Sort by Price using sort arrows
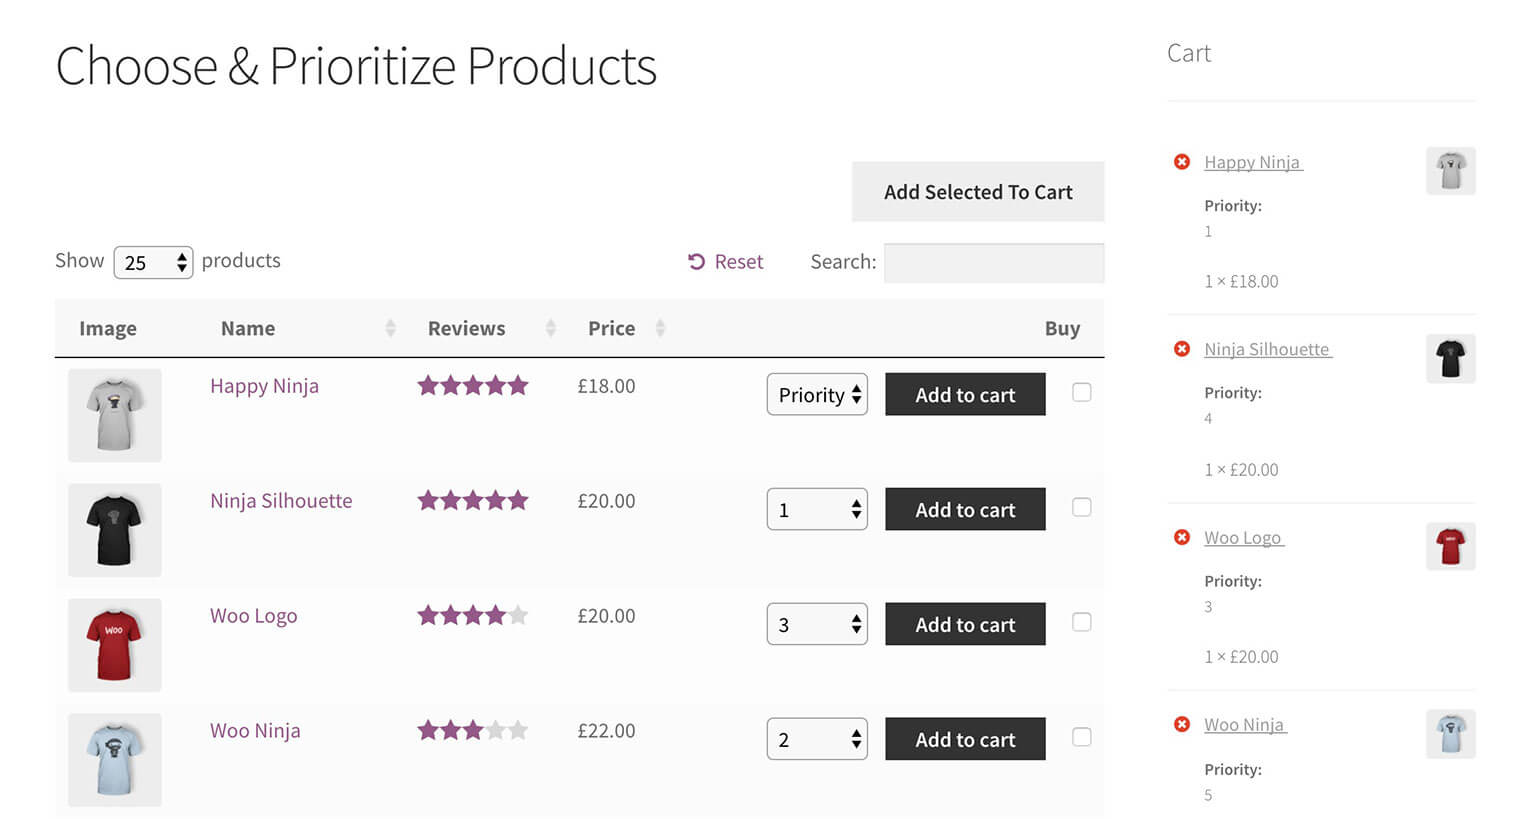The height and width of the screenshot is (819, 1540). click(660, 328)
